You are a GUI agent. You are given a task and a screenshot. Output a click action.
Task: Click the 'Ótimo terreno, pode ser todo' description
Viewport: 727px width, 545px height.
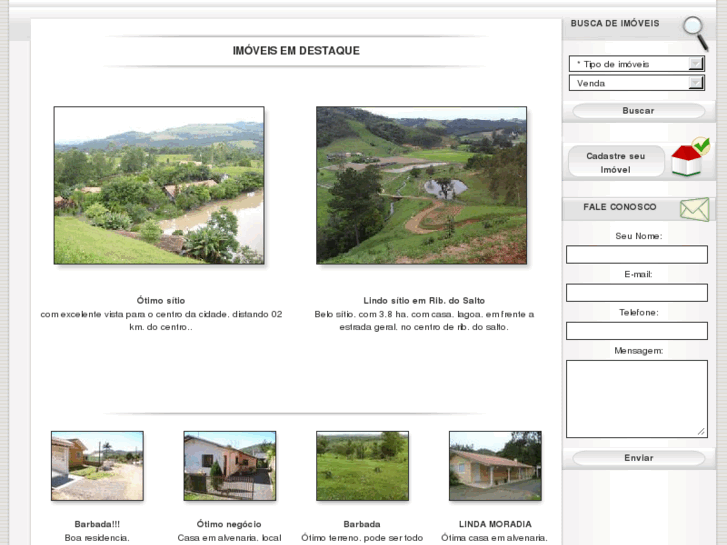pos(362,538)
